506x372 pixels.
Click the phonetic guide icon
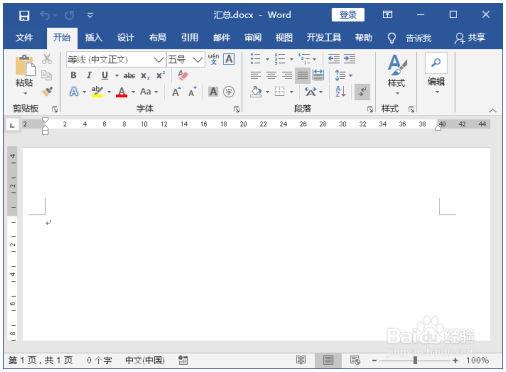point(213,59)
